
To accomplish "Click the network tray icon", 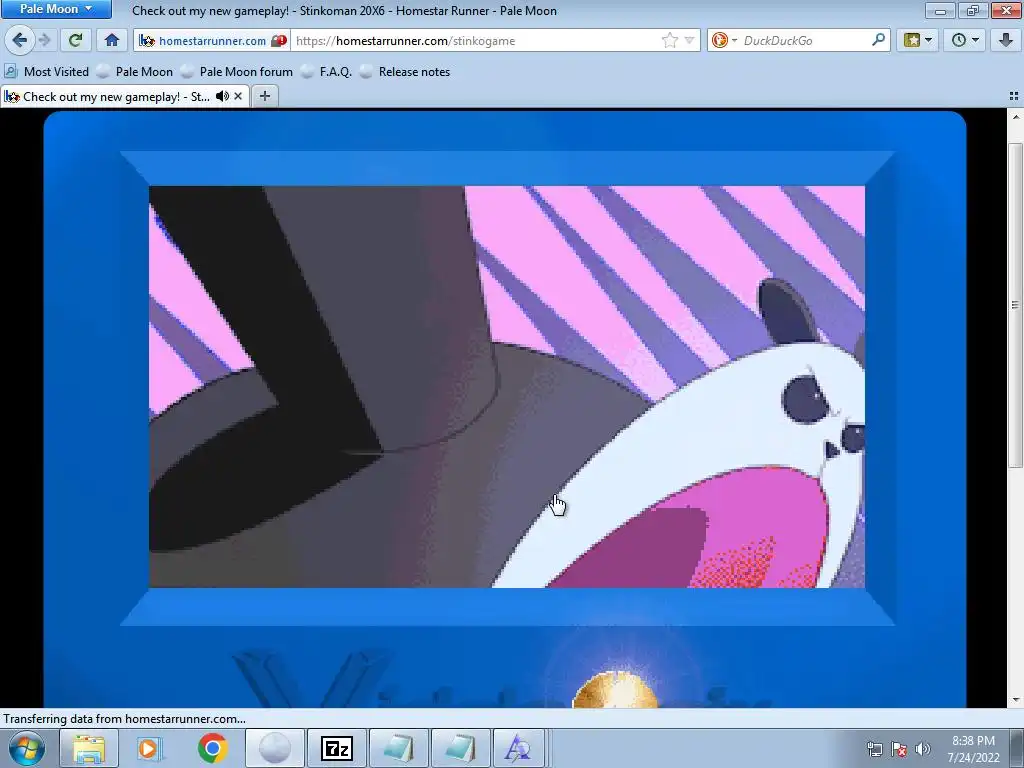I will 874,749.
